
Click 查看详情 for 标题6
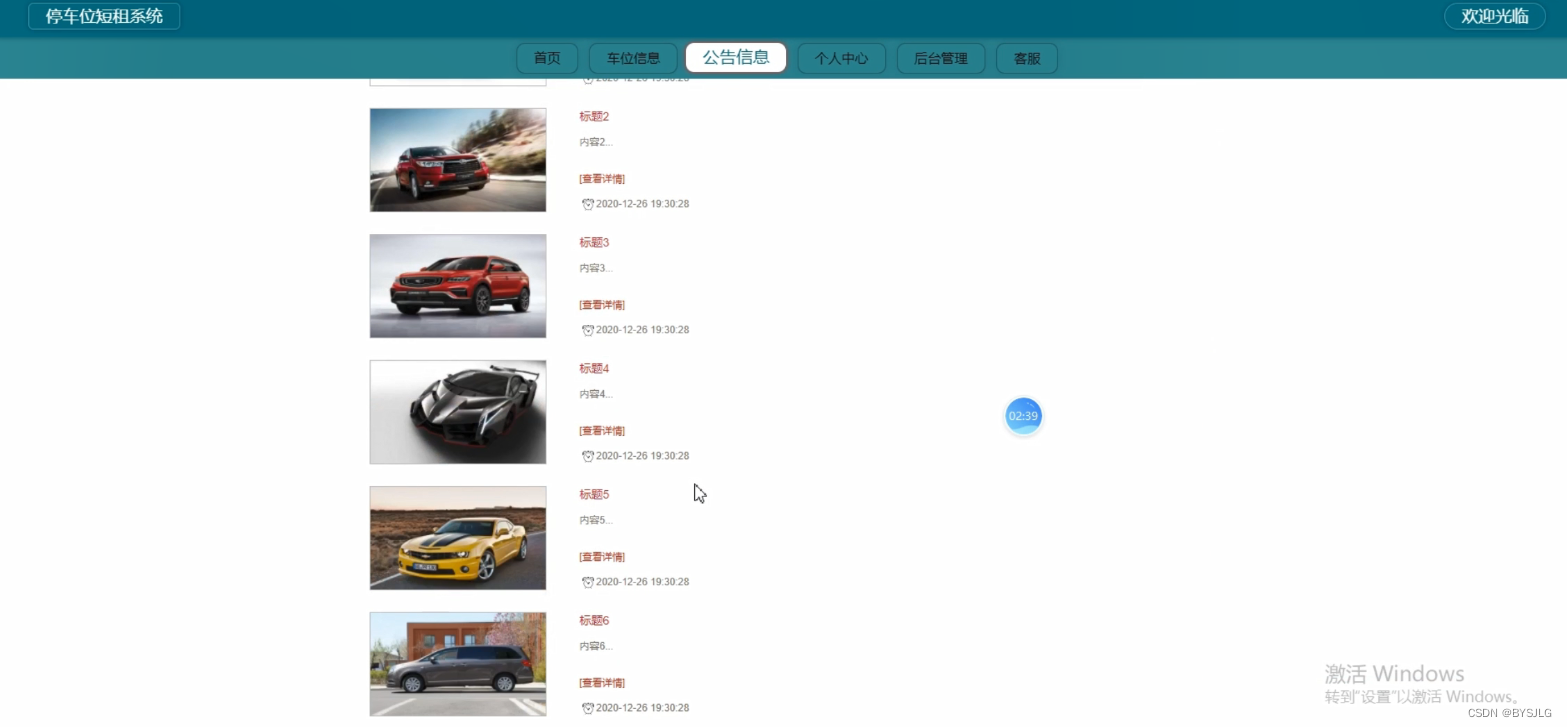coord(602,683)
